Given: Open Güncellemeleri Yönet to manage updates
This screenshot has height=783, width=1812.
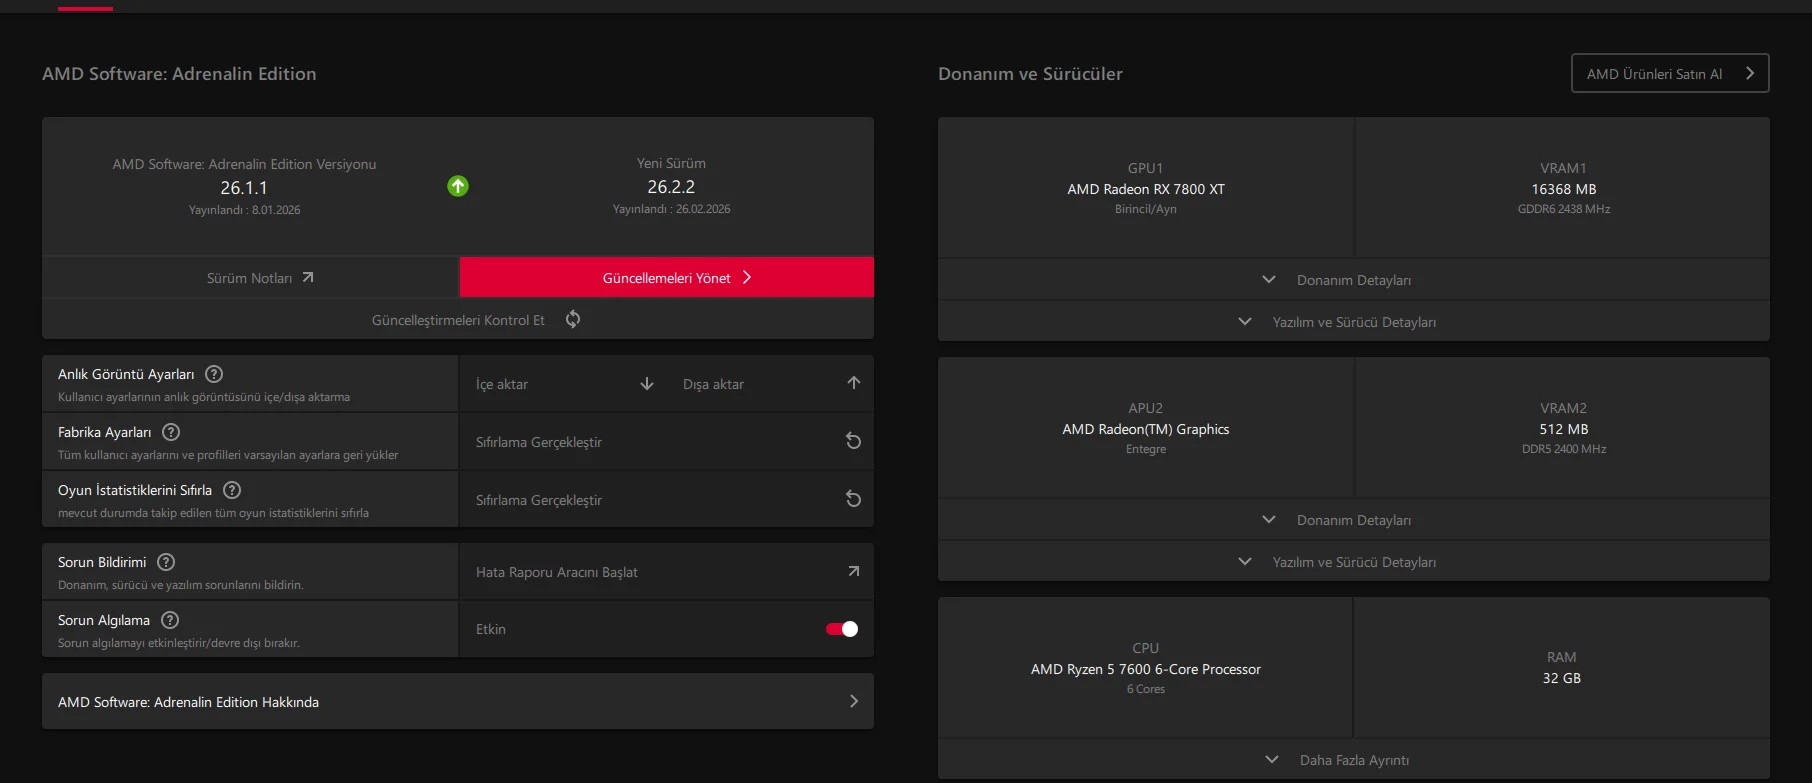Looking at the screenshot, I should (x=667, y=277).
